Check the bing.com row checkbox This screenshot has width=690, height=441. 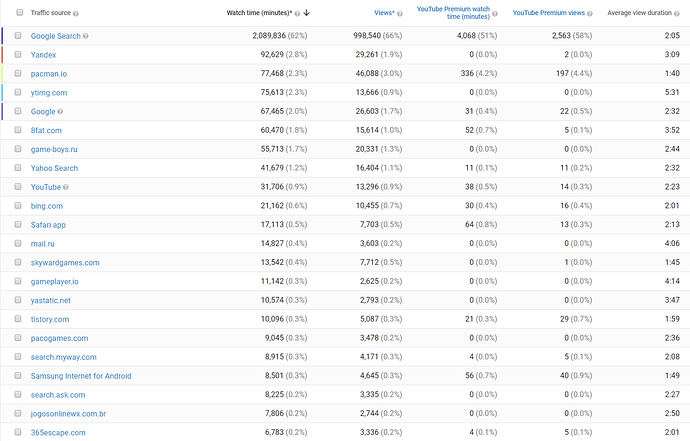18,206
